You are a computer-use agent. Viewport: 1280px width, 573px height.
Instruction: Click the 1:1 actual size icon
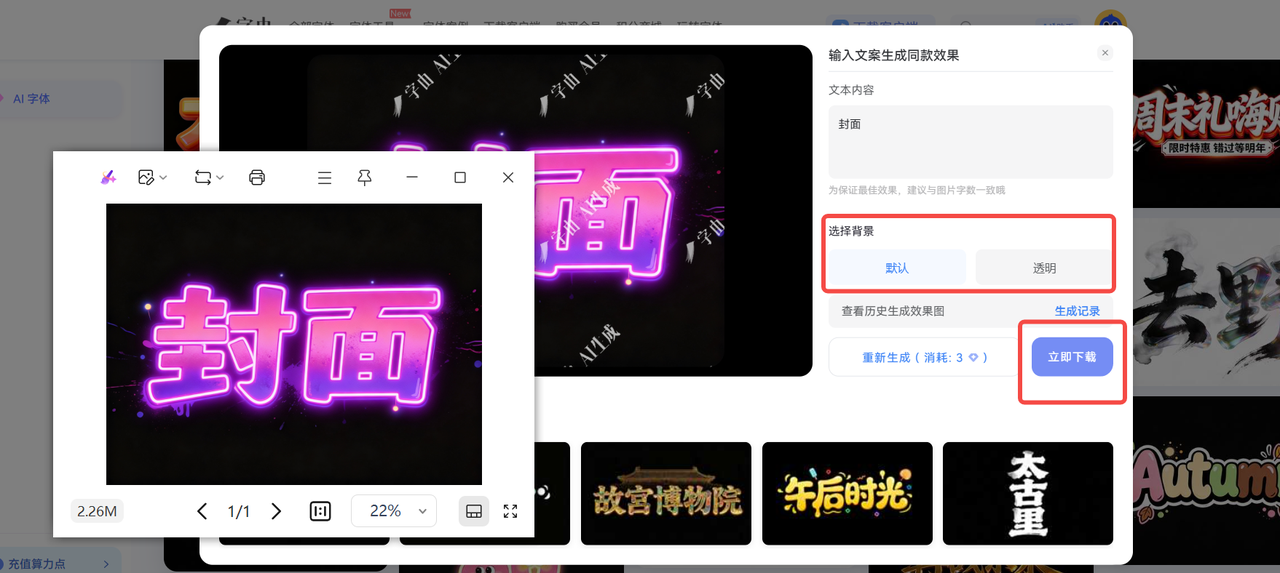click(x=320, y=511)
